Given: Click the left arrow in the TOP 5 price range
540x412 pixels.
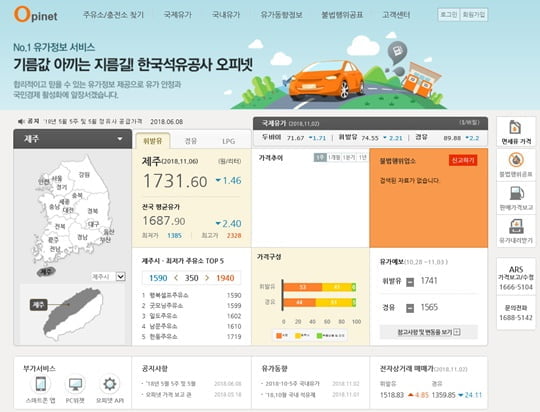Looking at the screenshot, I should pos(176,278).
